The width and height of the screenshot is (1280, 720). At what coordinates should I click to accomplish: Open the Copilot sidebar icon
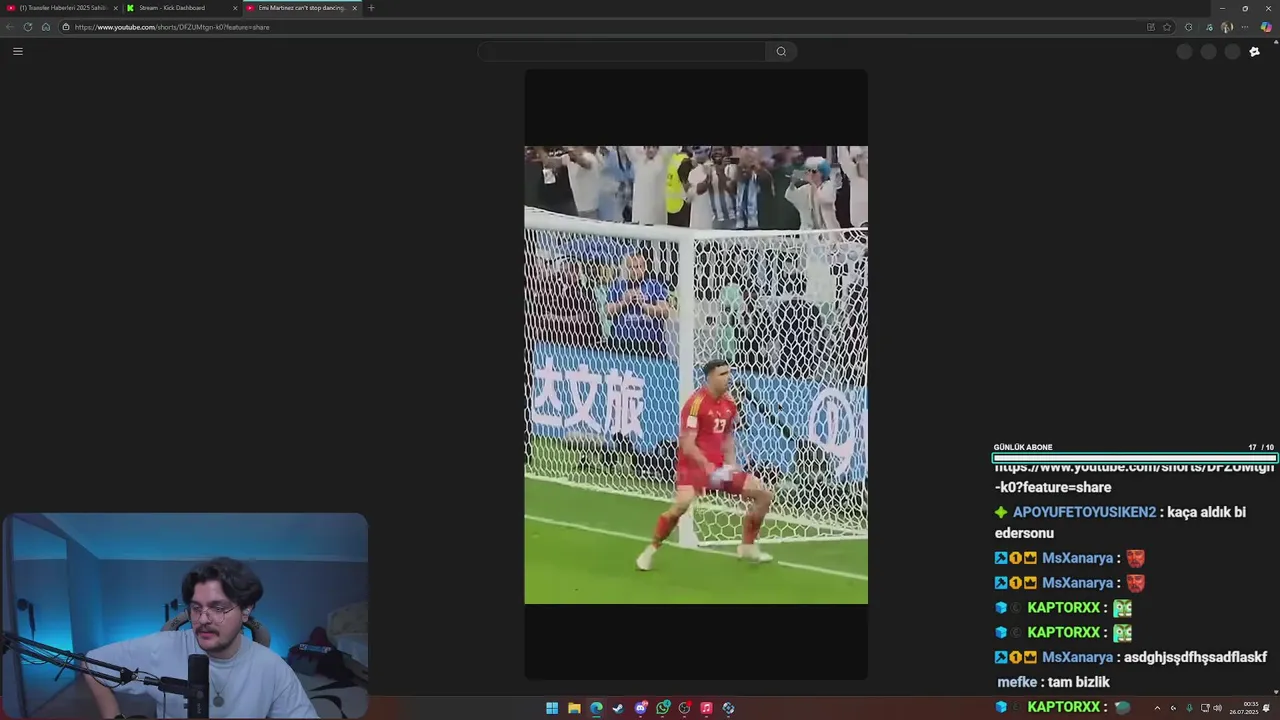(x=1266, y=27)
